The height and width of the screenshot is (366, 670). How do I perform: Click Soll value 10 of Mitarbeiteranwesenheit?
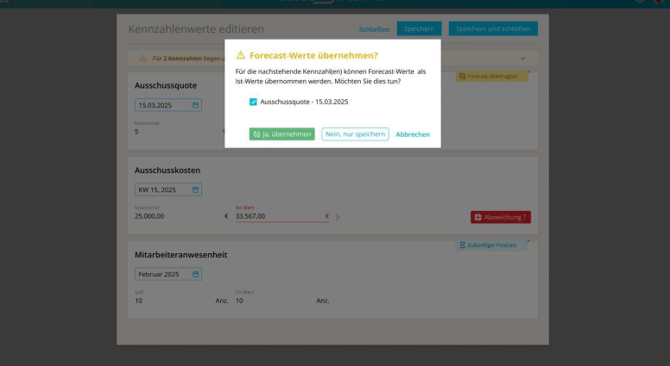point(138,301)
